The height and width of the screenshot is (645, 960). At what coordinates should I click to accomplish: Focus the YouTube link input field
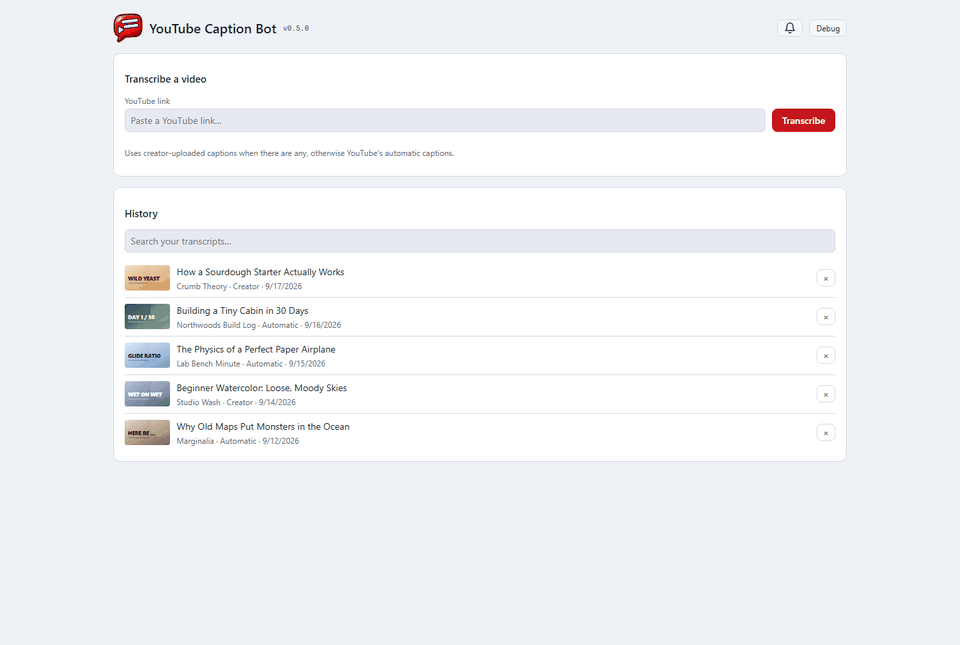(x=444, y=121)
